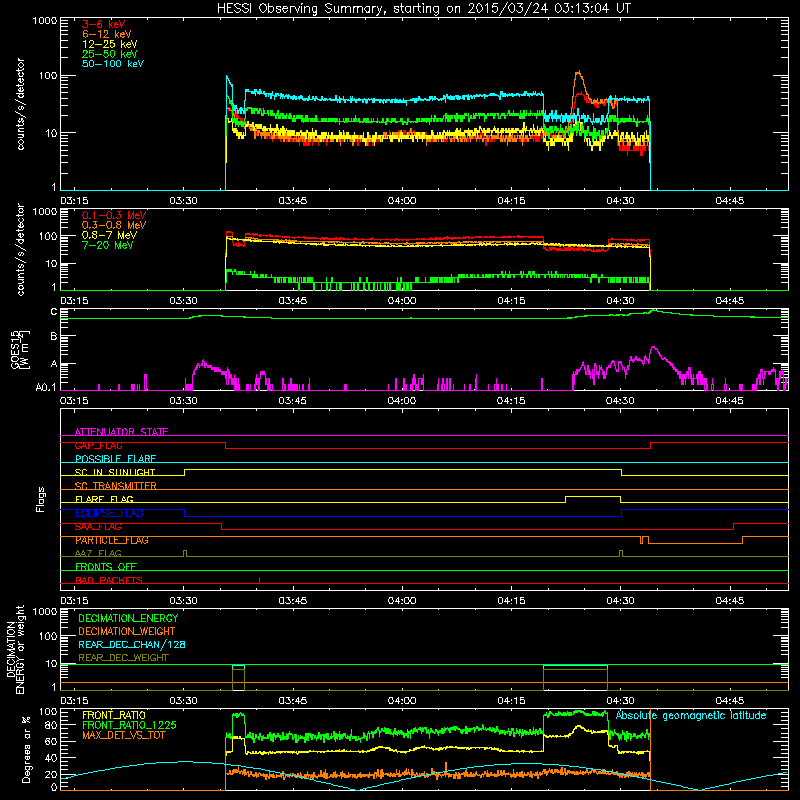Screen dimensions: 800x800
Task: Select the FRONT_RATIO legend label
Action: point(114,715)
